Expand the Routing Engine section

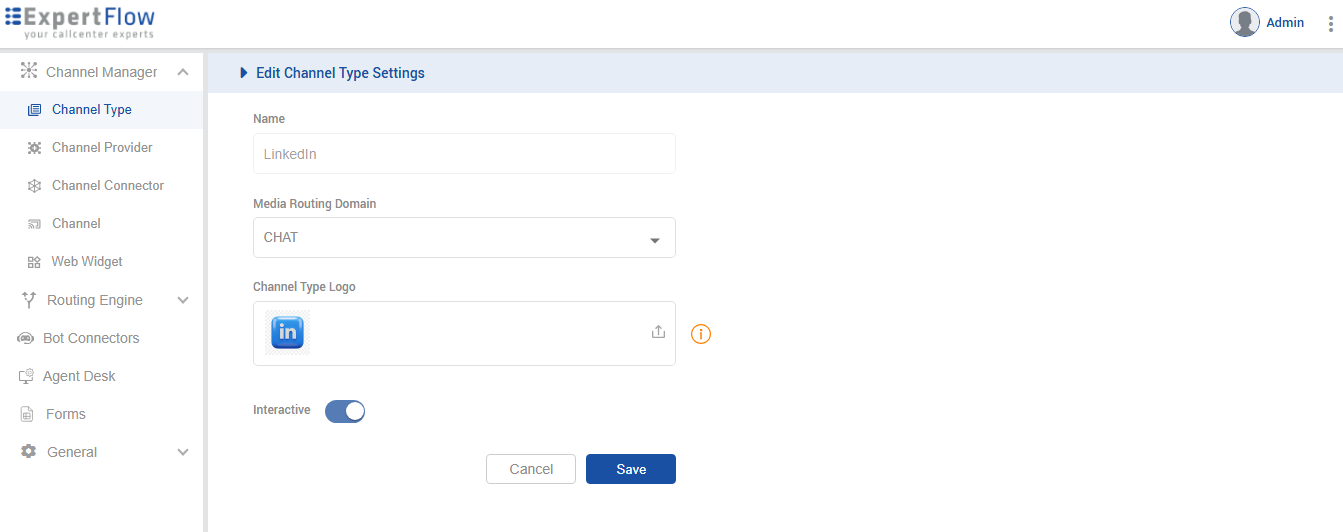pyautogui.click(x=183, y=300)
